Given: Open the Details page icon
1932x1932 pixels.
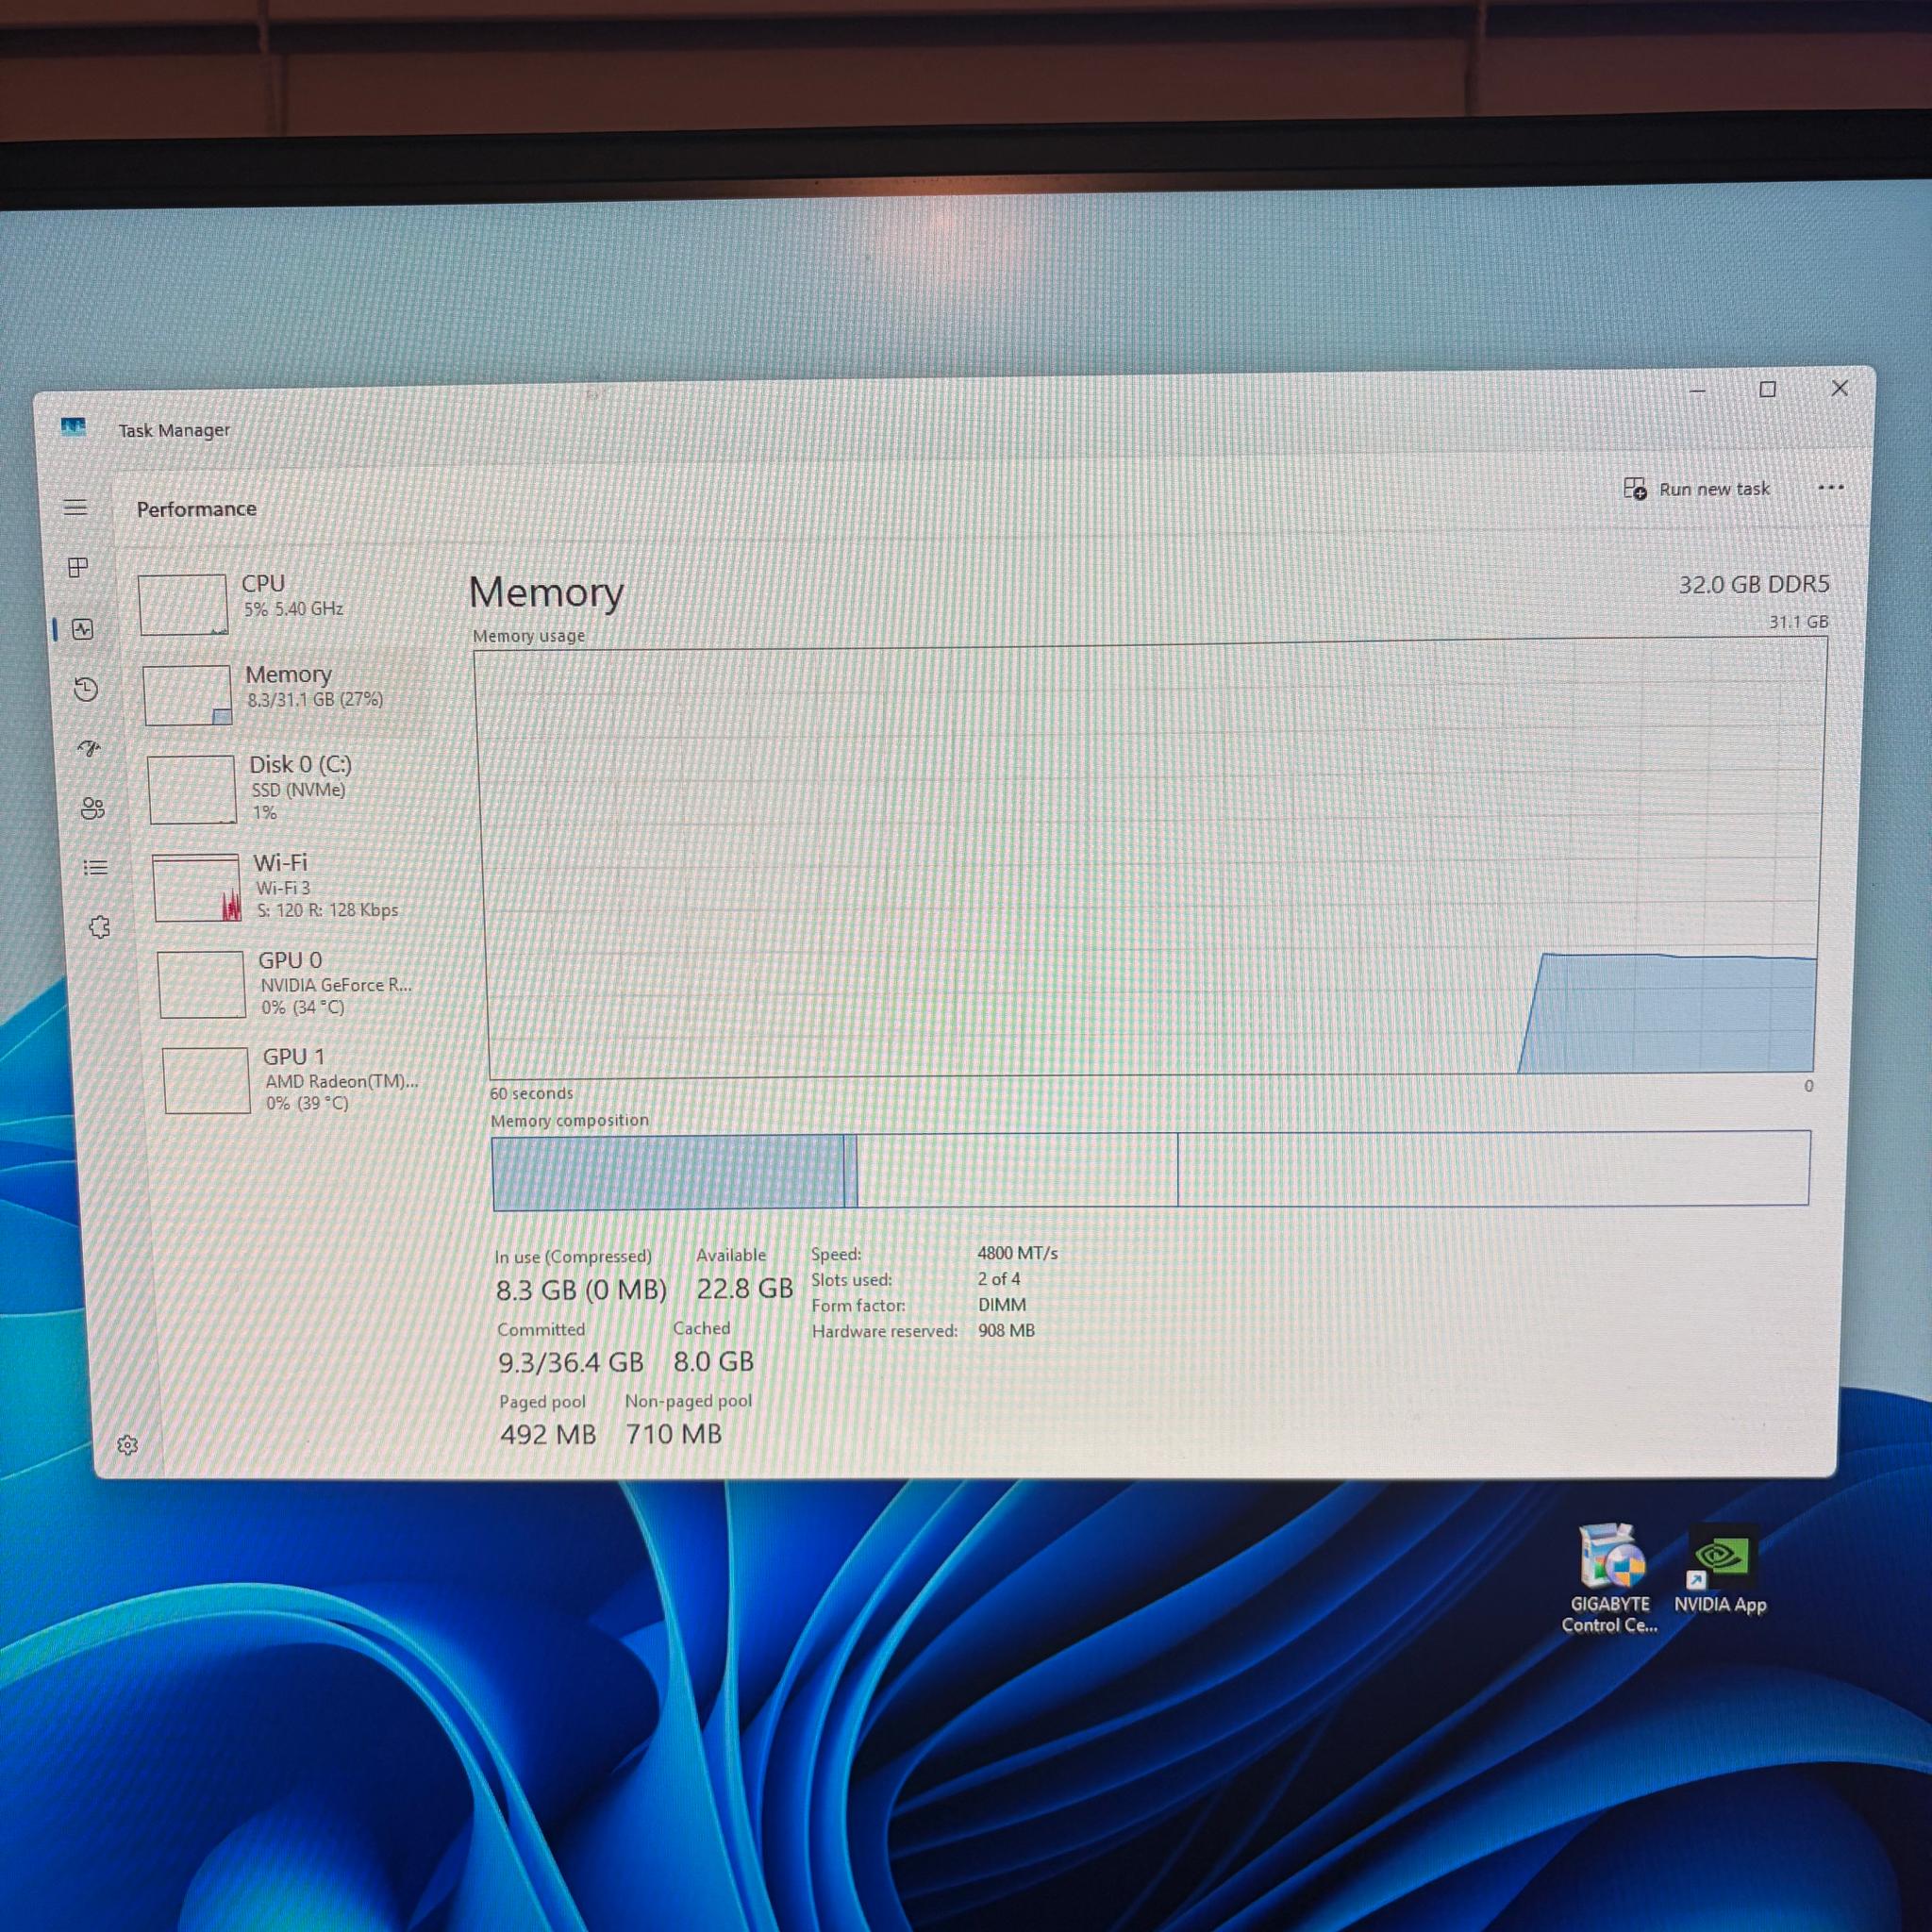Looking at the screenshot, I should tap(96, 867).
